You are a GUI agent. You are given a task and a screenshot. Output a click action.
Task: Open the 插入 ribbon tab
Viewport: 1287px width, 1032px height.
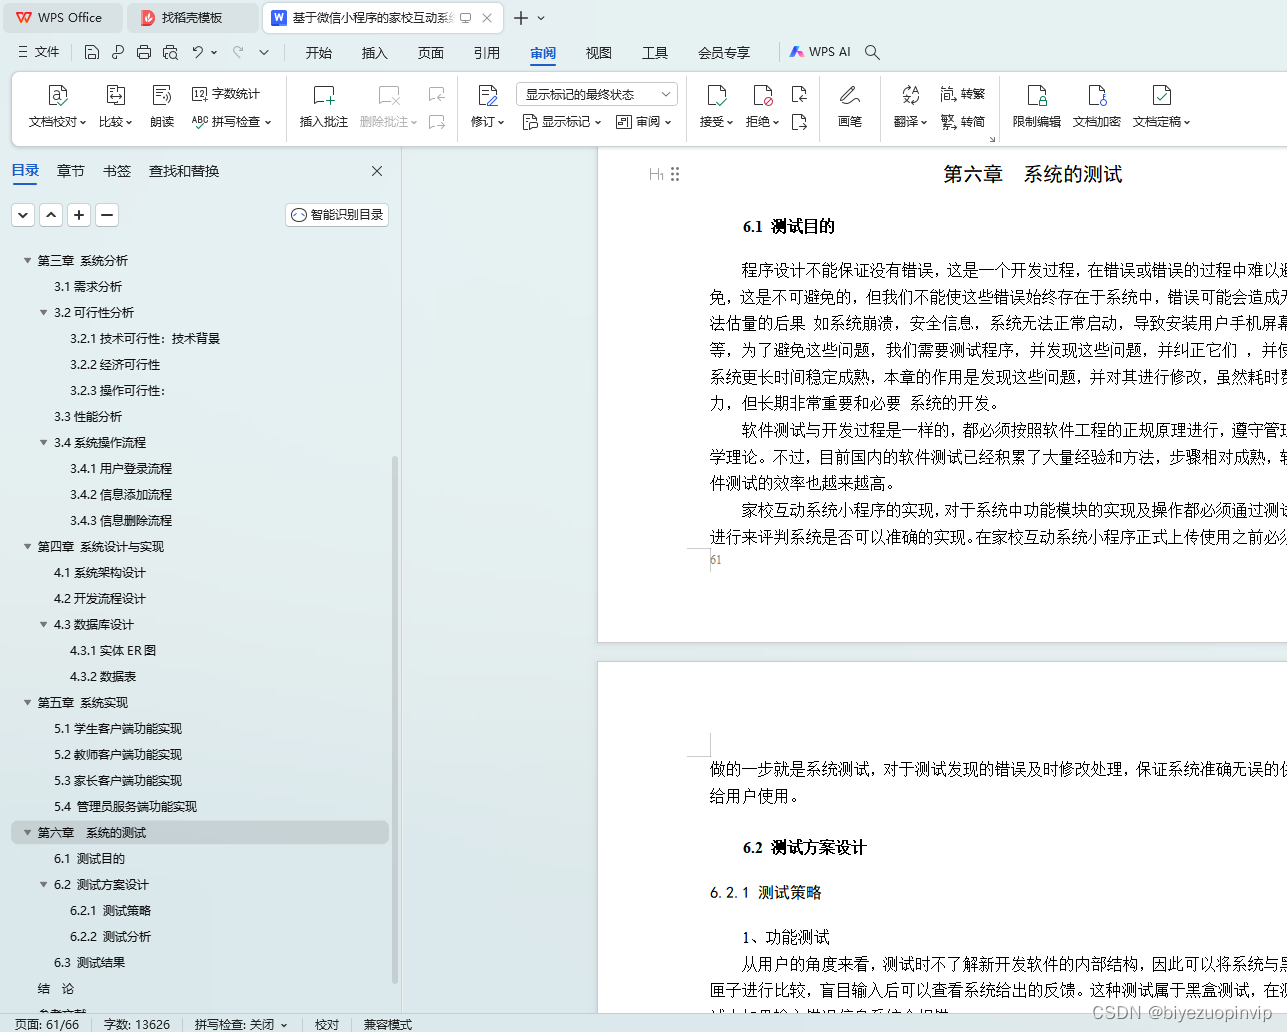[375, 53]
